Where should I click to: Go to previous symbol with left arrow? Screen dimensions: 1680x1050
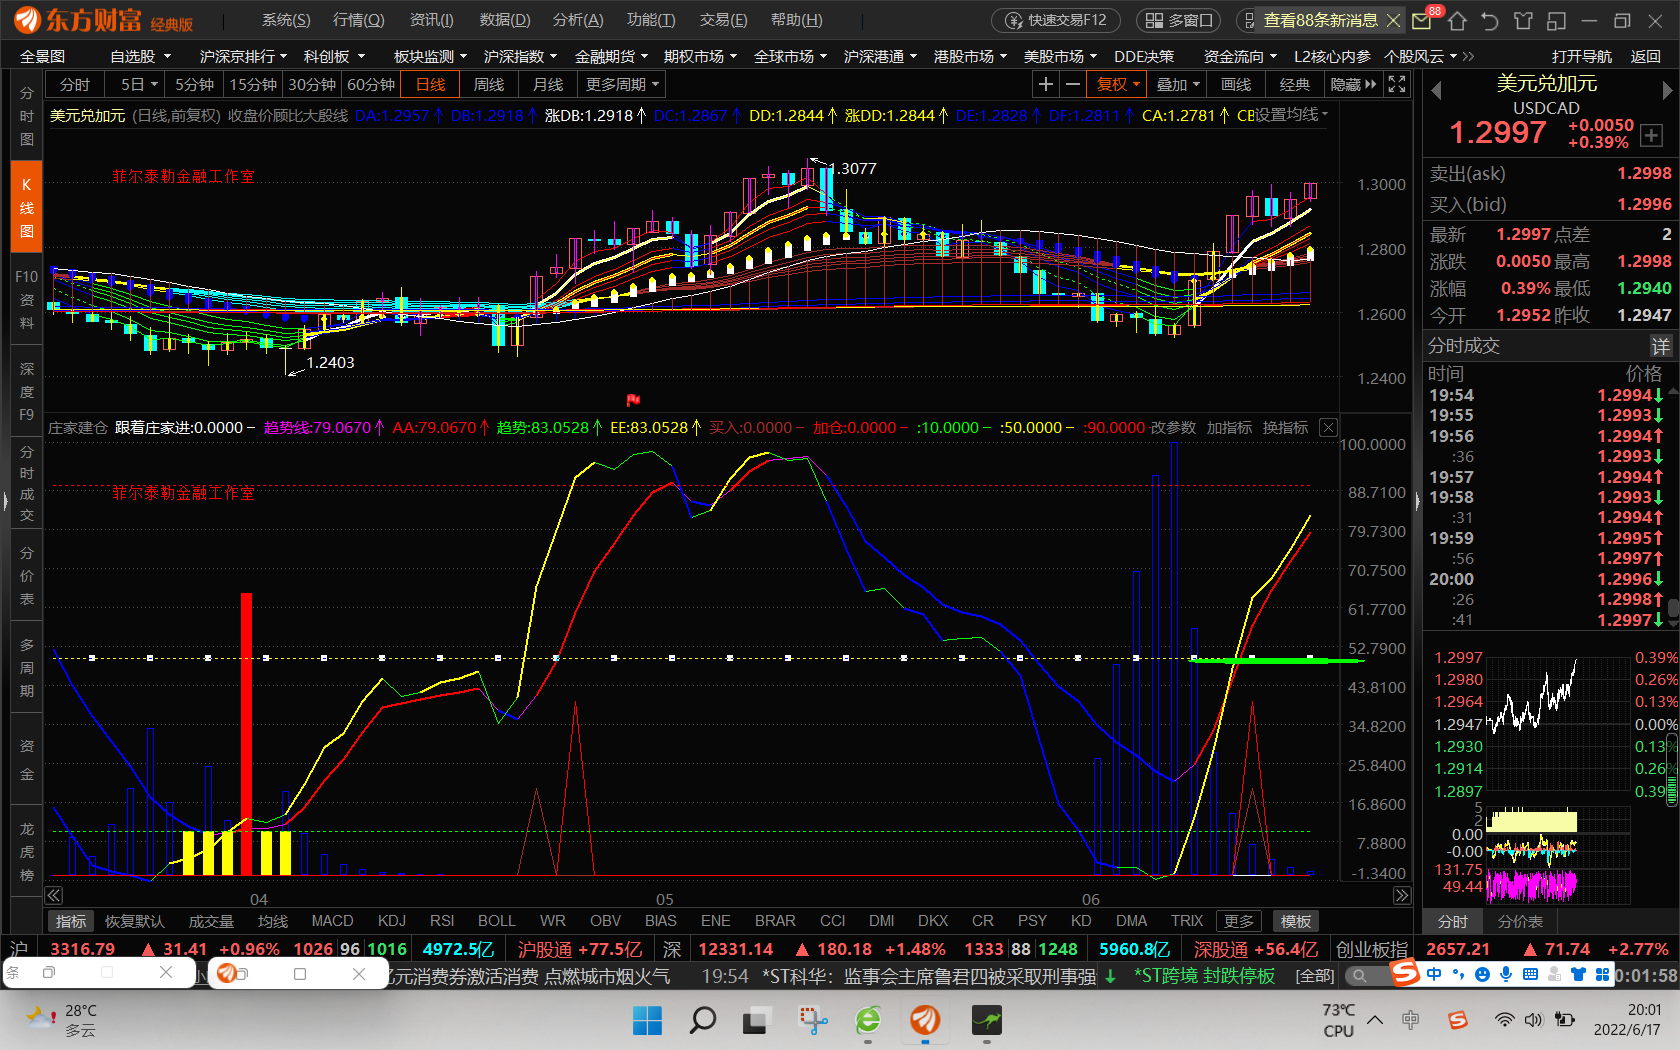pyautogui.click(x=1436, y=91)
